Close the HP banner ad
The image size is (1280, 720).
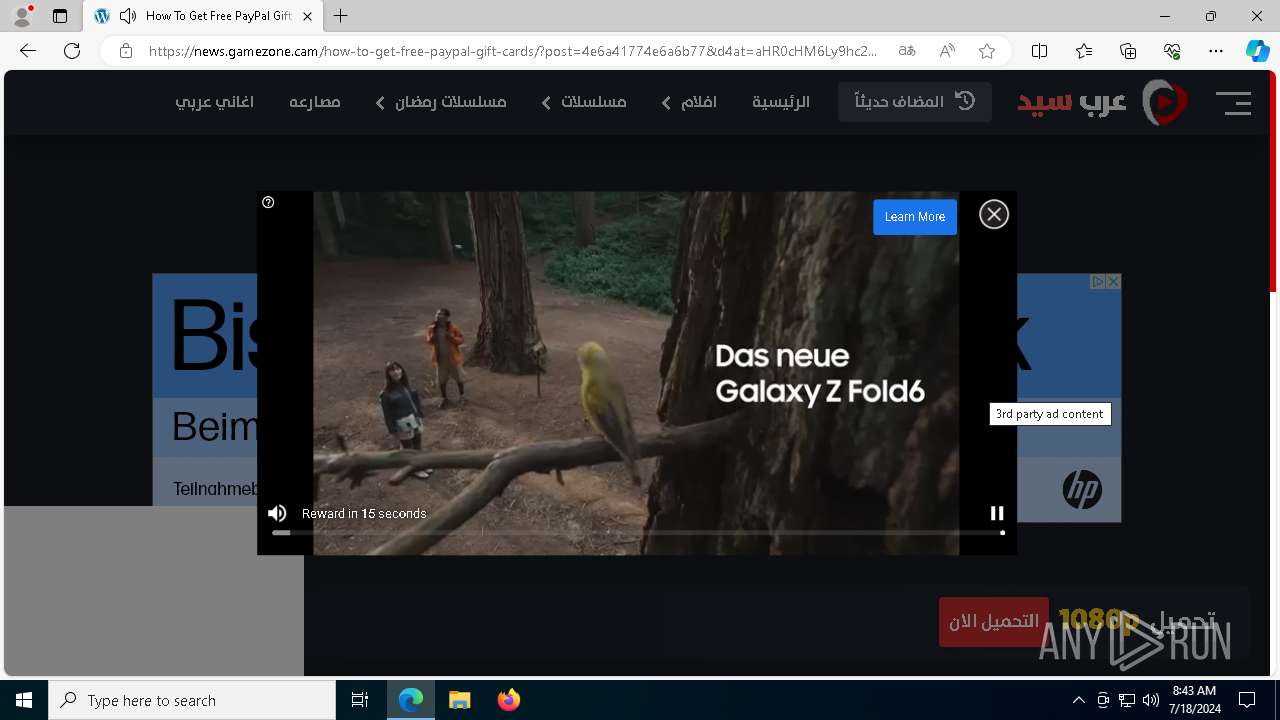point(1113,282)
